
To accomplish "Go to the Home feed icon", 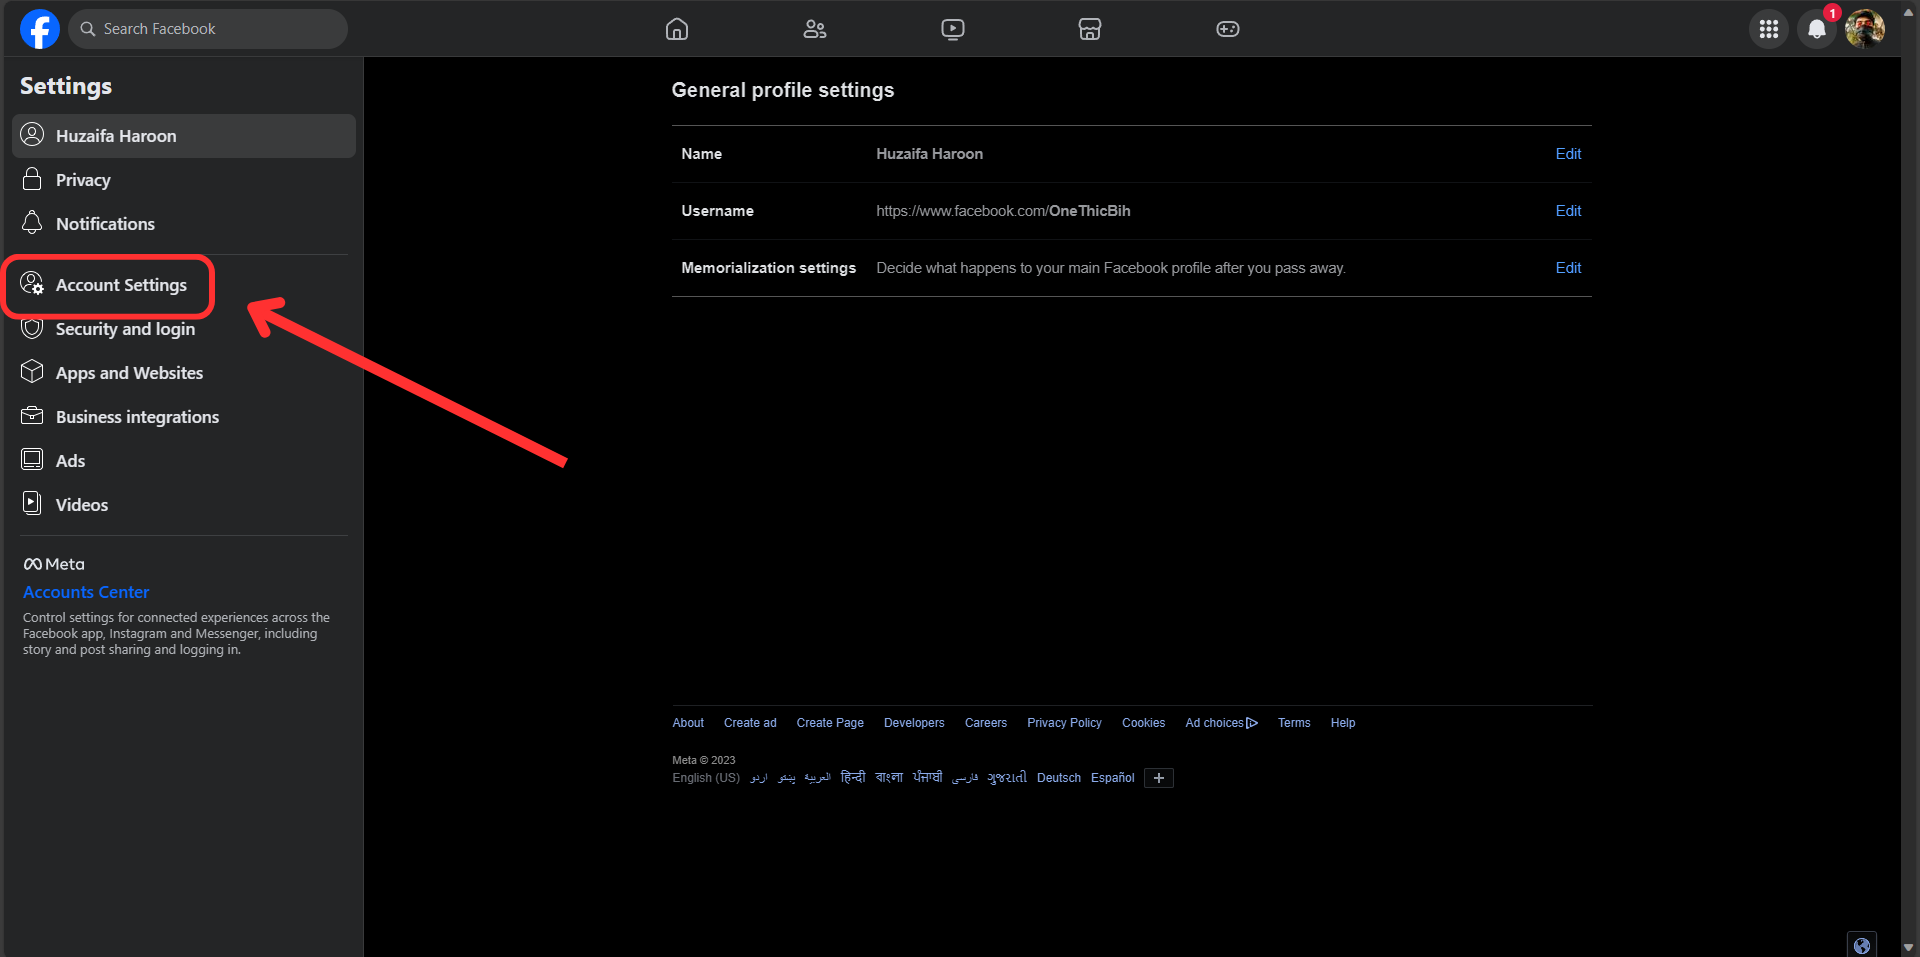I will point(677,29).
